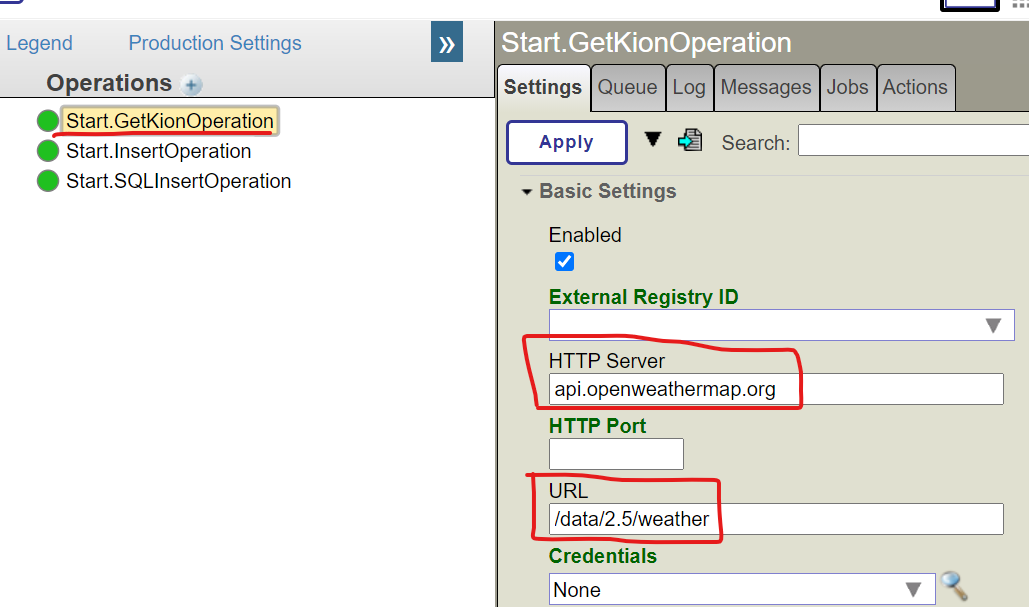Viewport: 1029px width, 607px height.
Task: Click green status dot of Start.GetKionOperation
Action: coord(47,121)
